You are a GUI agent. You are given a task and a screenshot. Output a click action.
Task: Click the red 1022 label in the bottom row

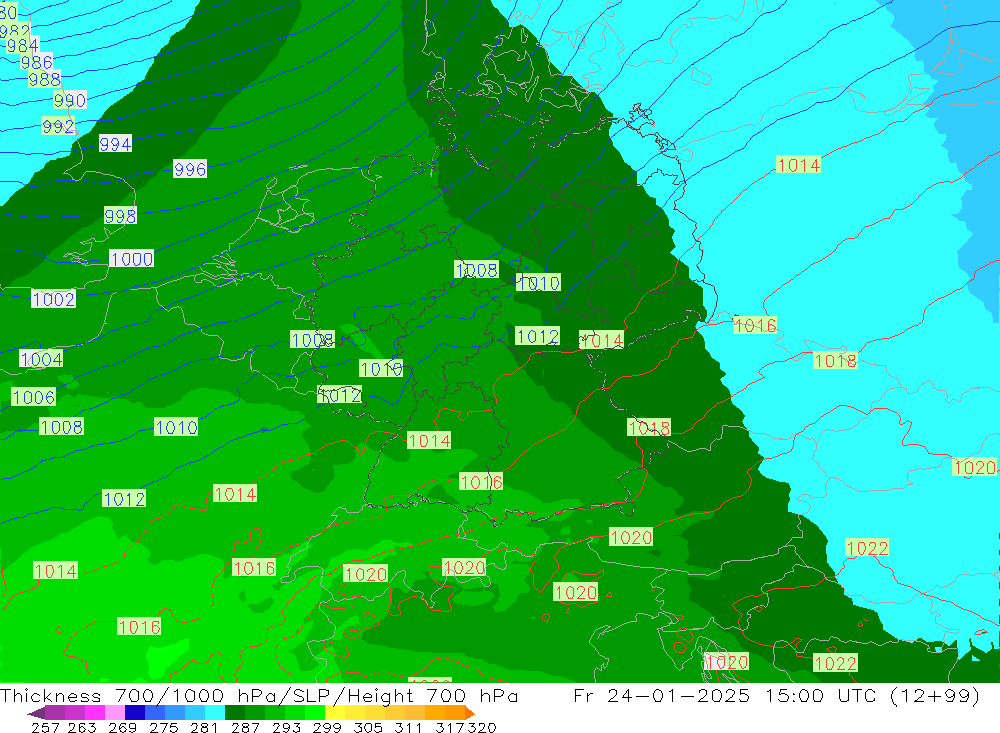tap(835, 663)
